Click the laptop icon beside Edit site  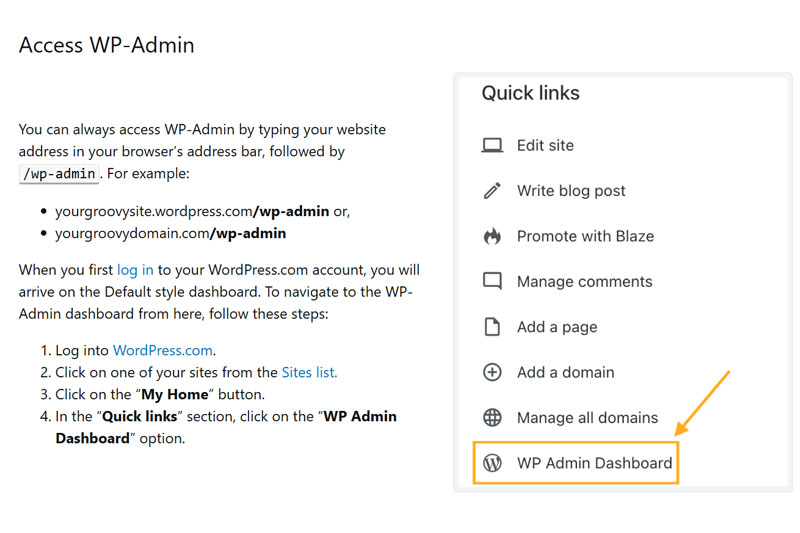492,145
